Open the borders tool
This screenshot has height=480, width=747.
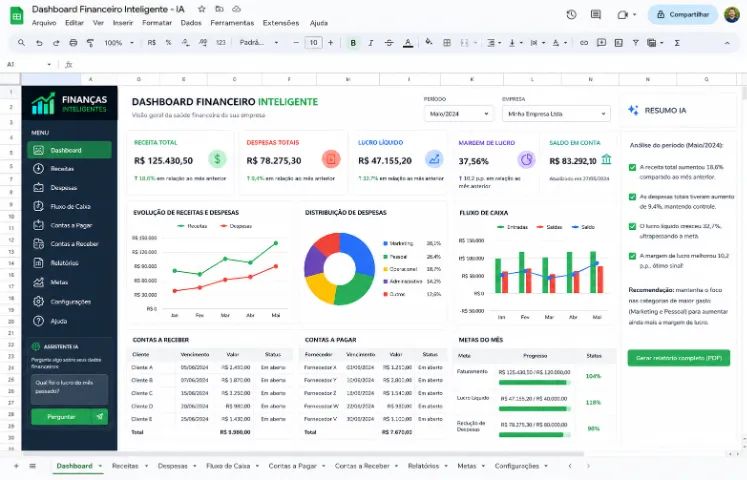pos(447,43)
